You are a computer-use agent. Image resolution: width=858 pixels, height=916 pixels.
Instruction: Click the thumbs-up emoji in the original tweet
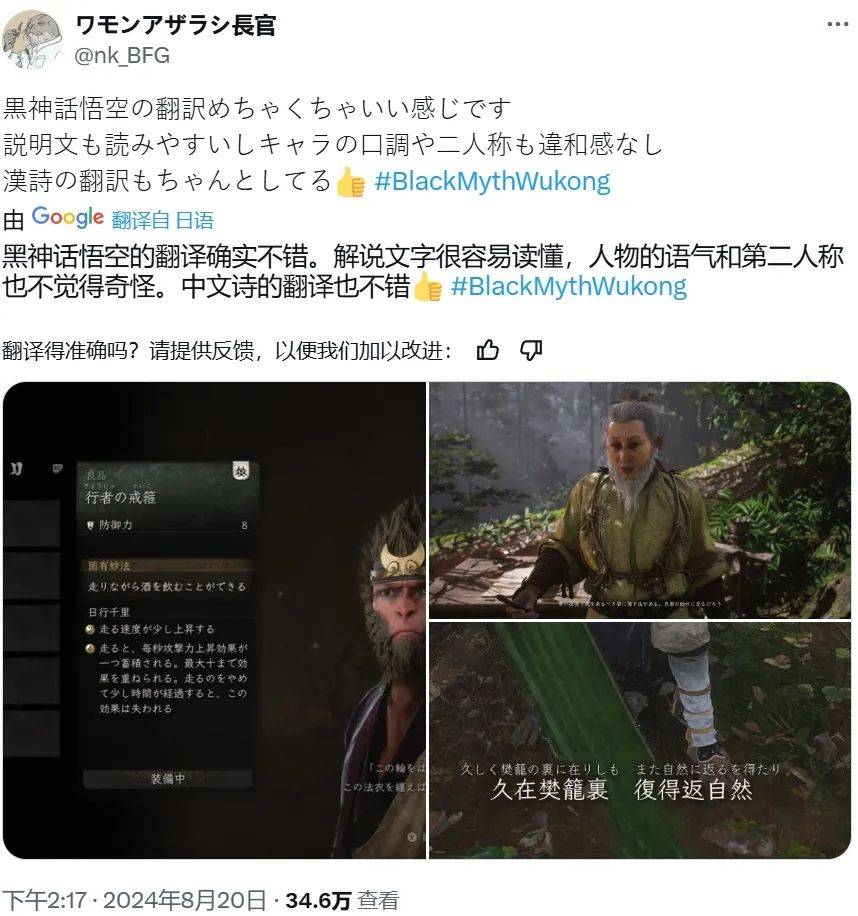click(351, 182)
